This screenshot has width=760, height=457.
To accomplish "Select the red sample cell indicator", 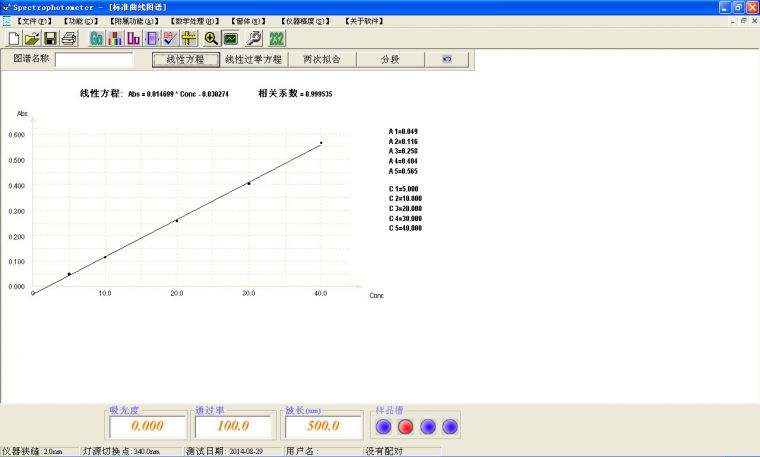I will tap(406, 427).
